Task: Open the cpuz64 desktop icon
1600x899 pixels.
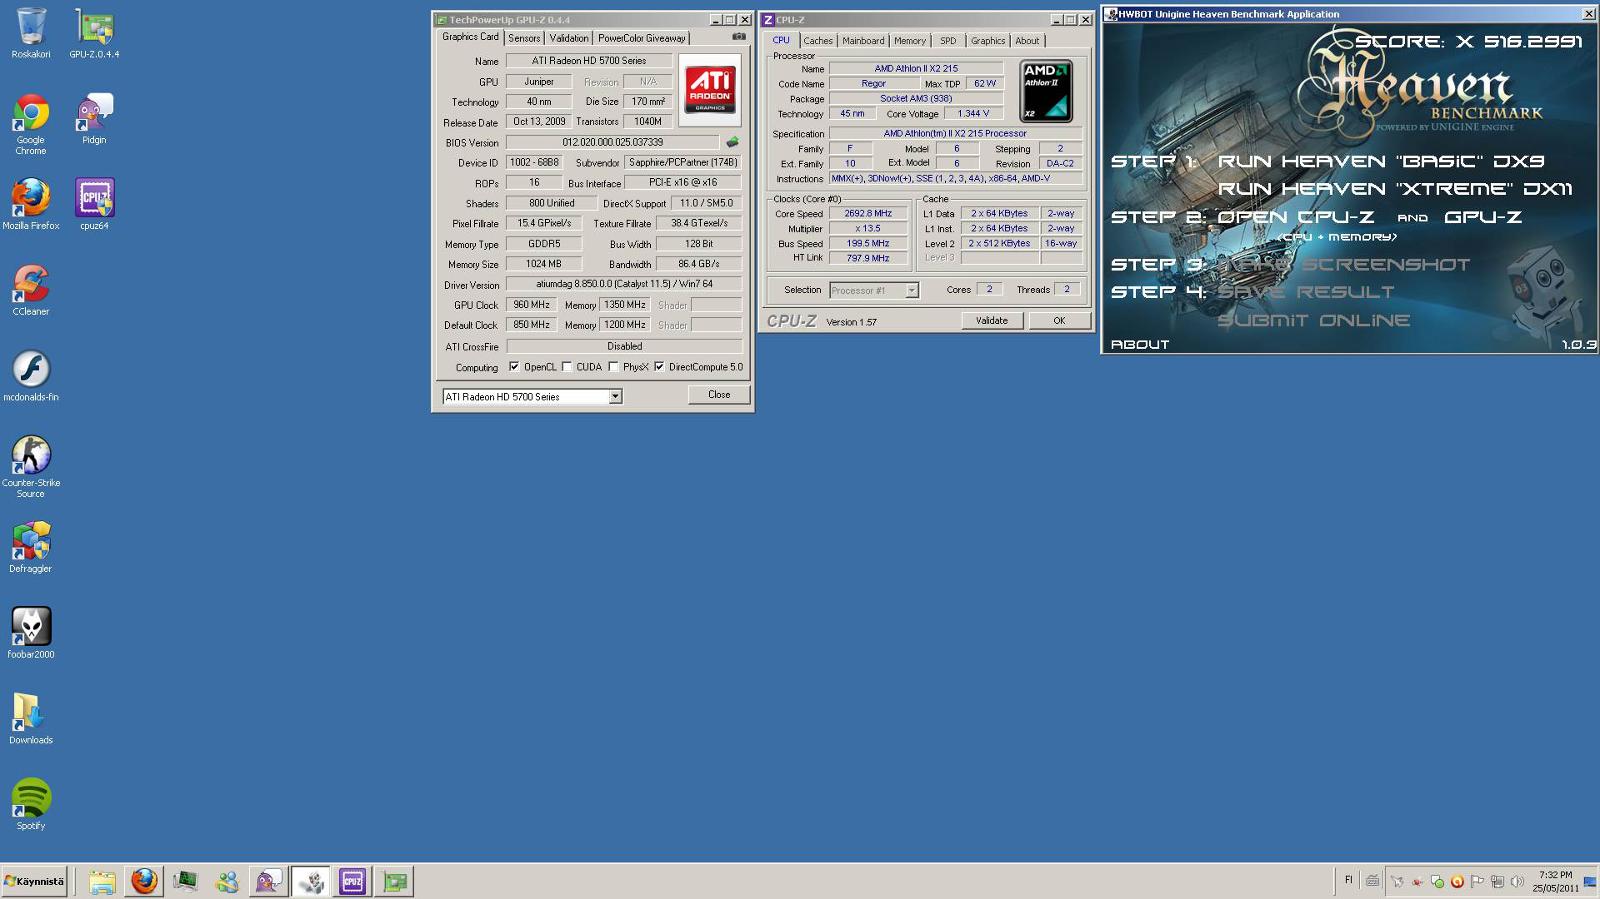Action: tap(94, 204)
